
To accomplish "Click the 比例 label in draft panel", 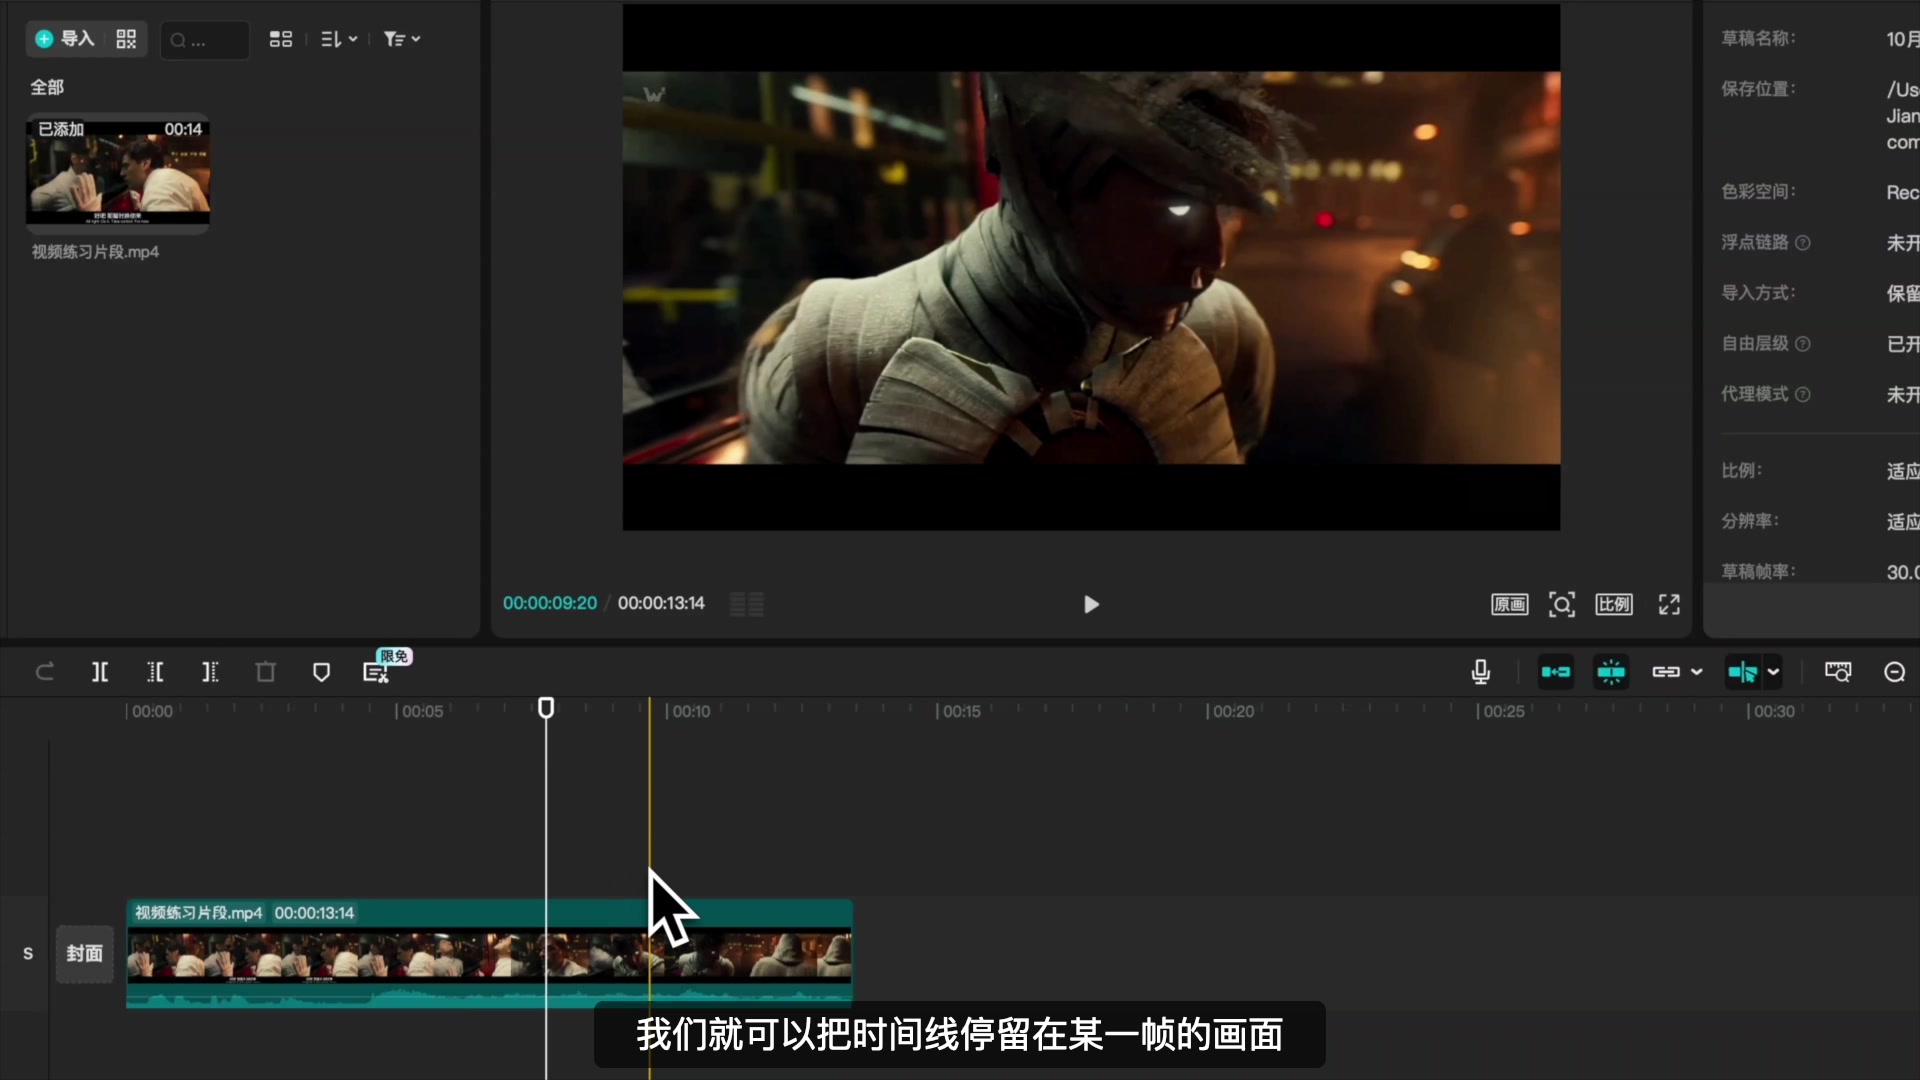I will coord(1741,470).
